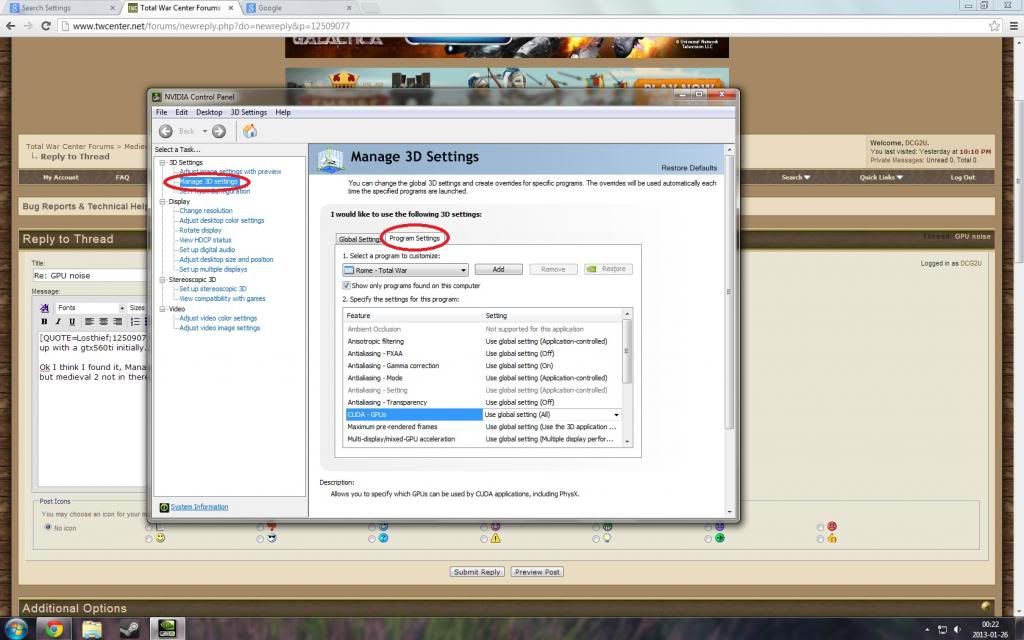Screen dimensions: 1024x640
Task: Click the NVIDIA Back navigation arrow
Action: [166, 131]
